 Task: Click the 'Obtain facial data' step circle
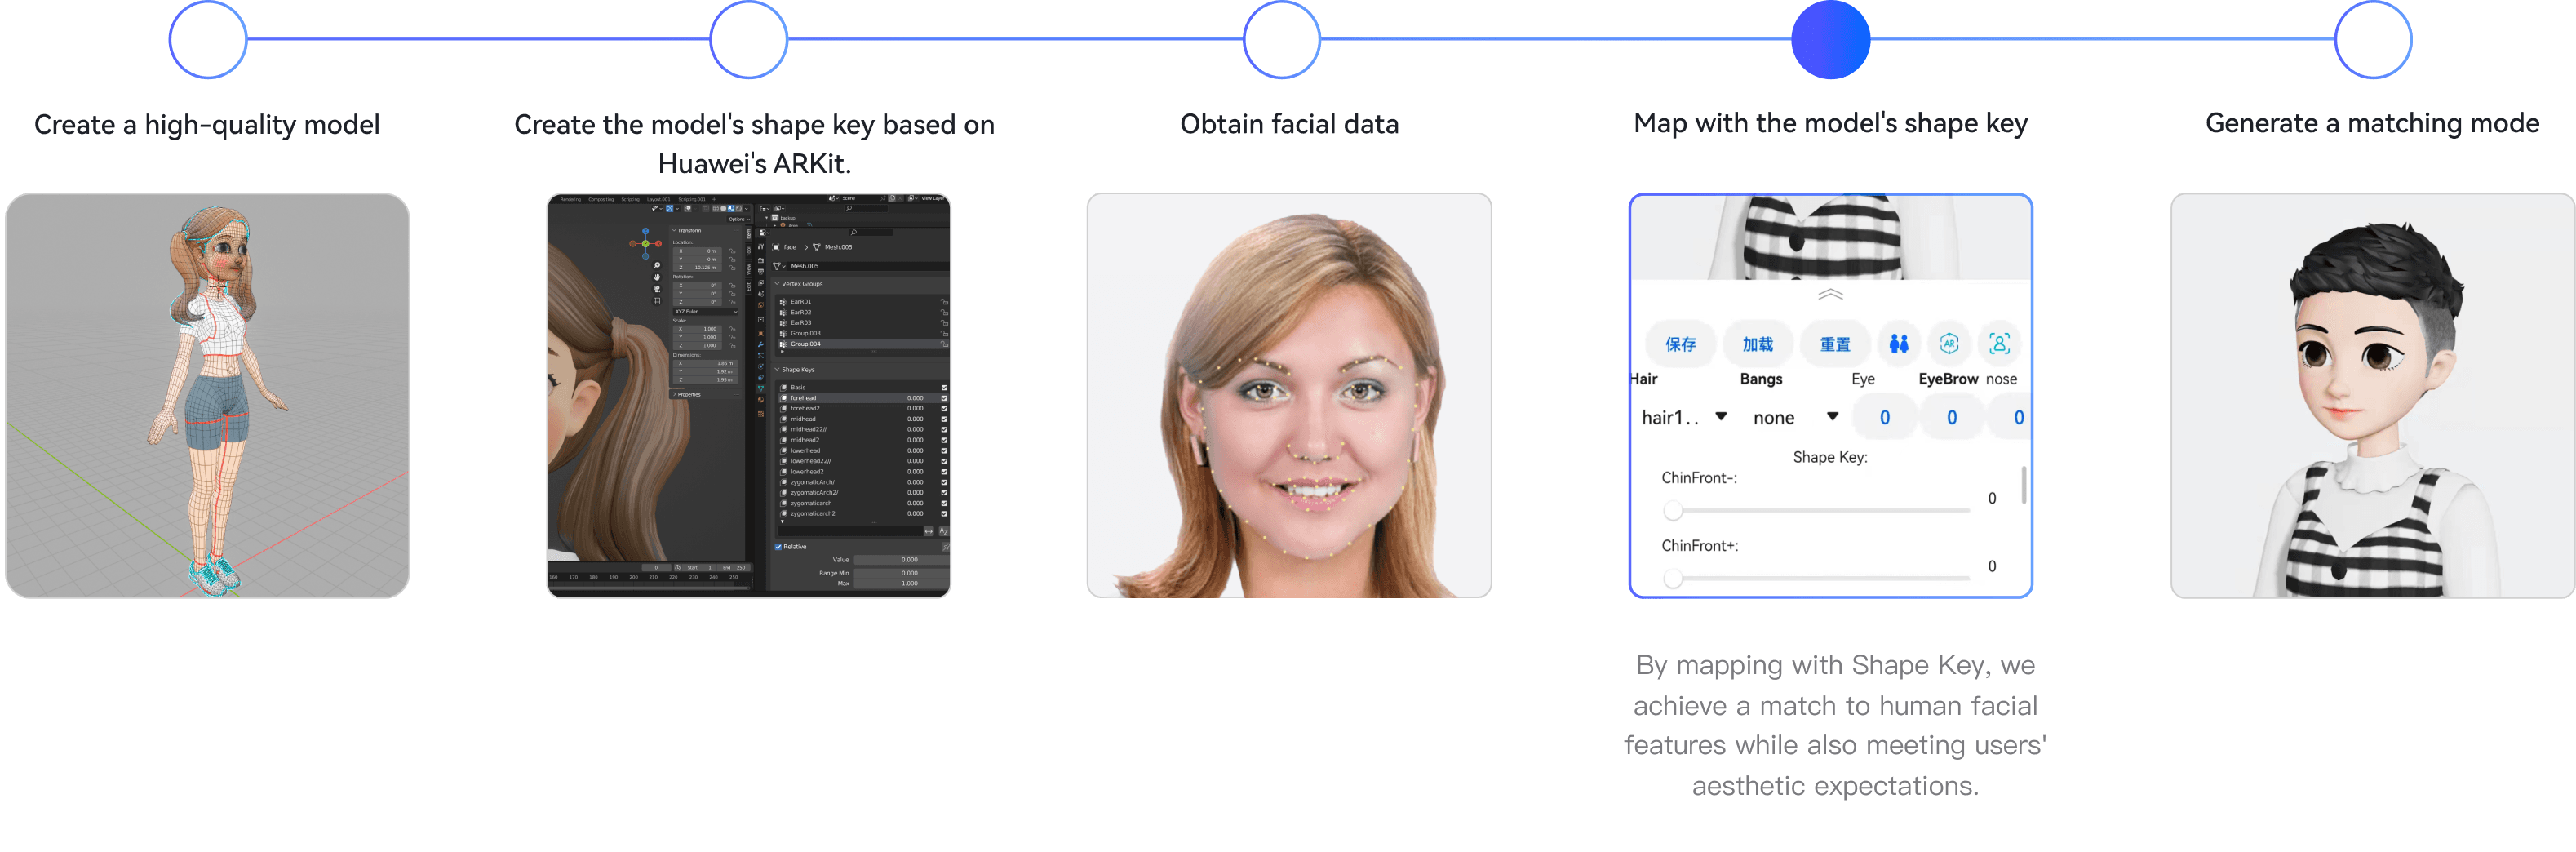1281,39
